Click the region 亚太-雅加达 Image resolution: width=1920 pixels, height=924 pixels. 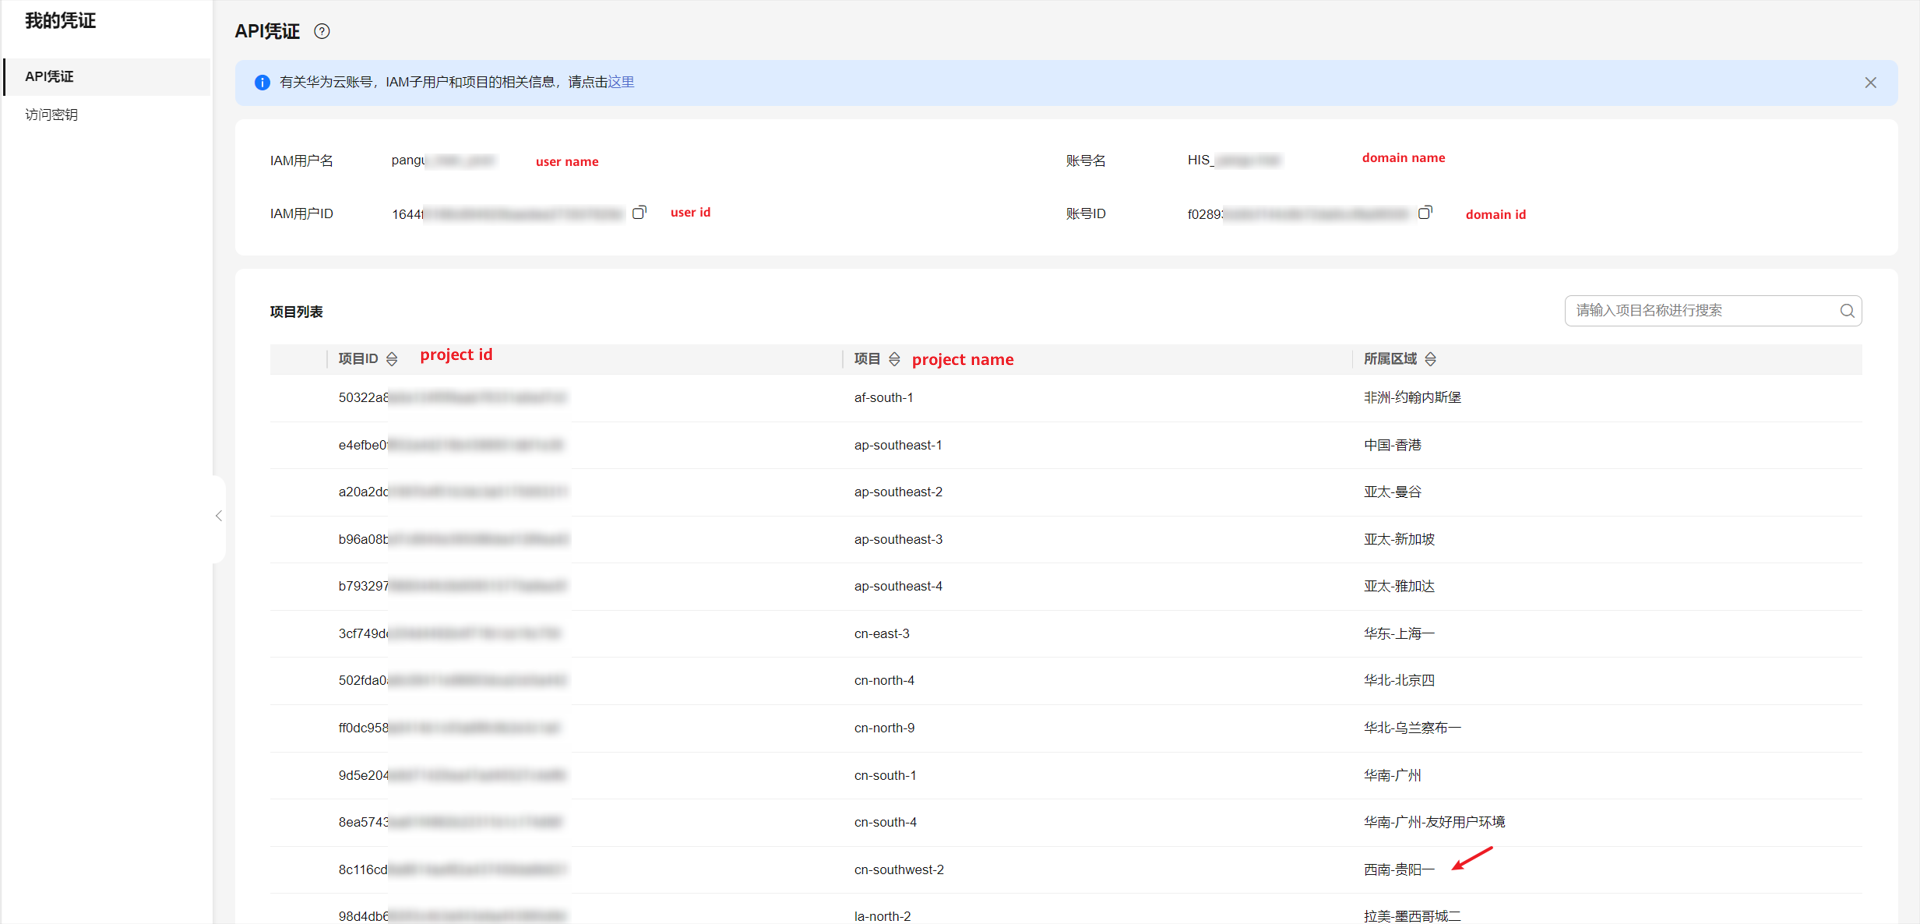(1399, 586)
